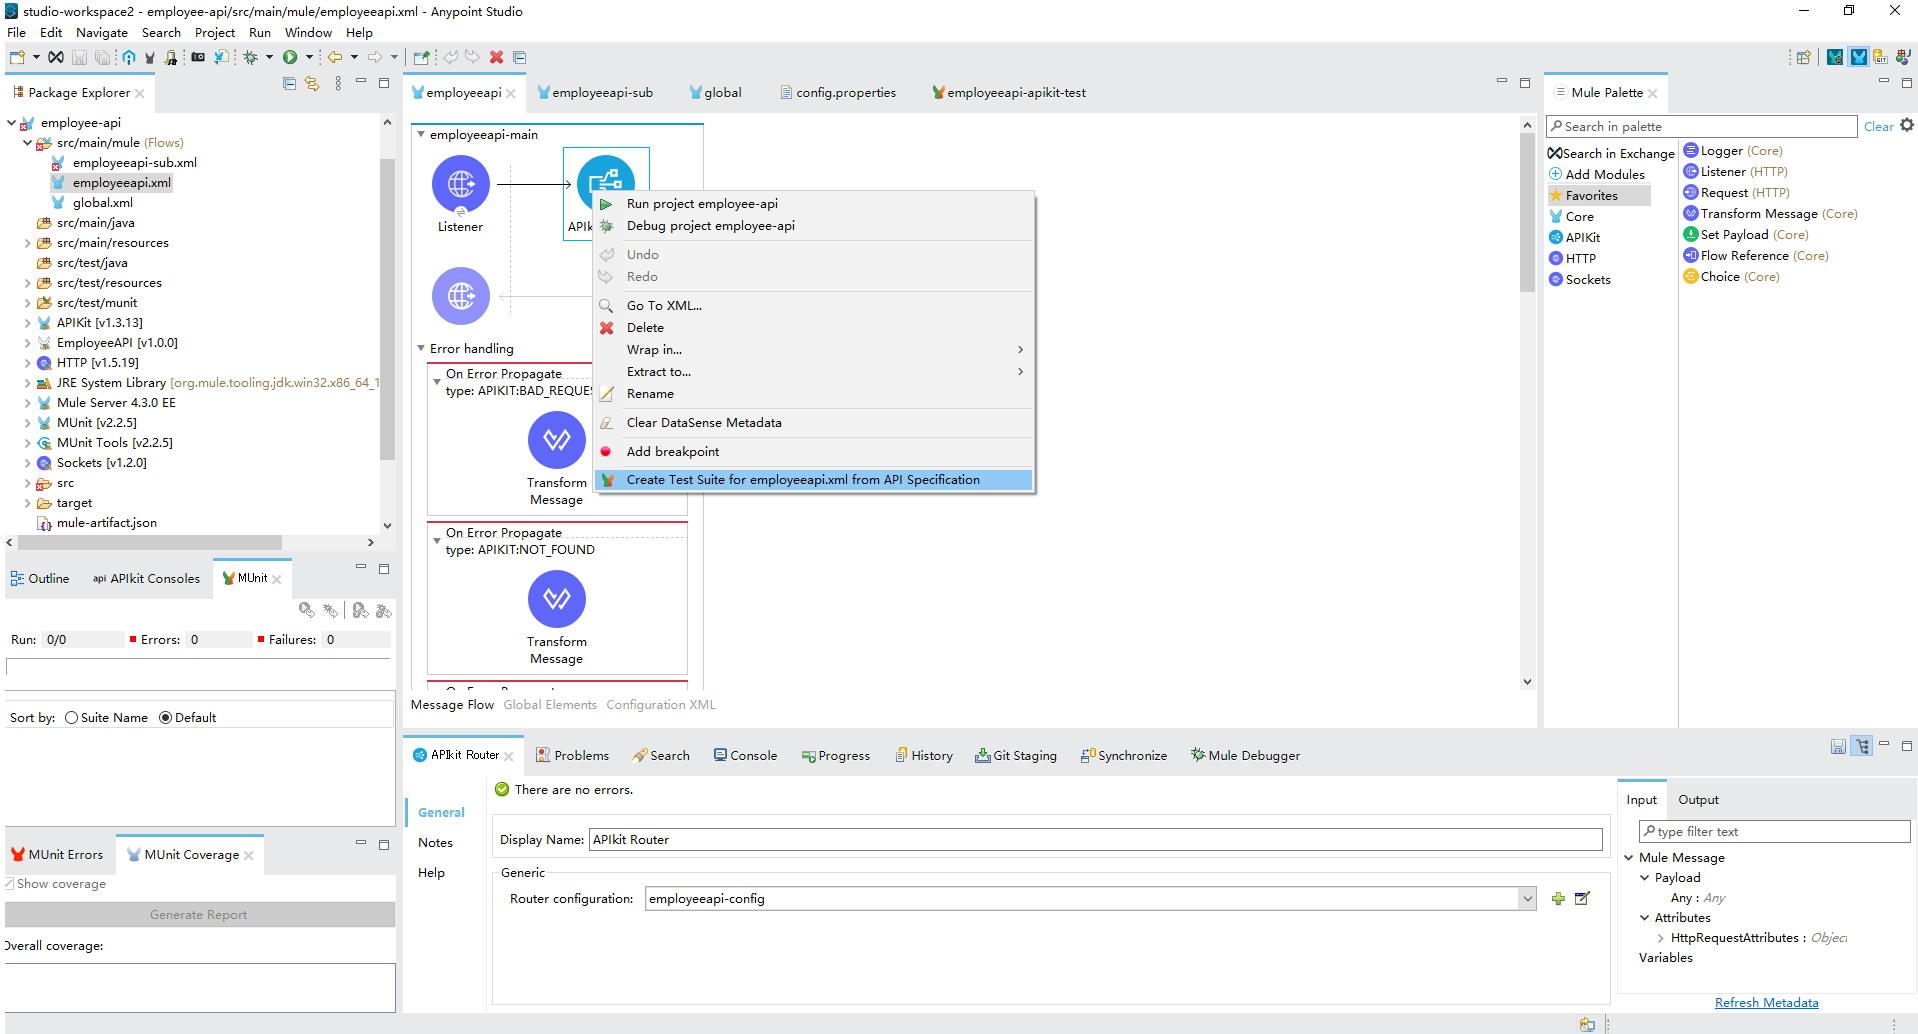The image size is (1918, 1034).
Task: Select the Default sort radio button
Action: point(165,718)
